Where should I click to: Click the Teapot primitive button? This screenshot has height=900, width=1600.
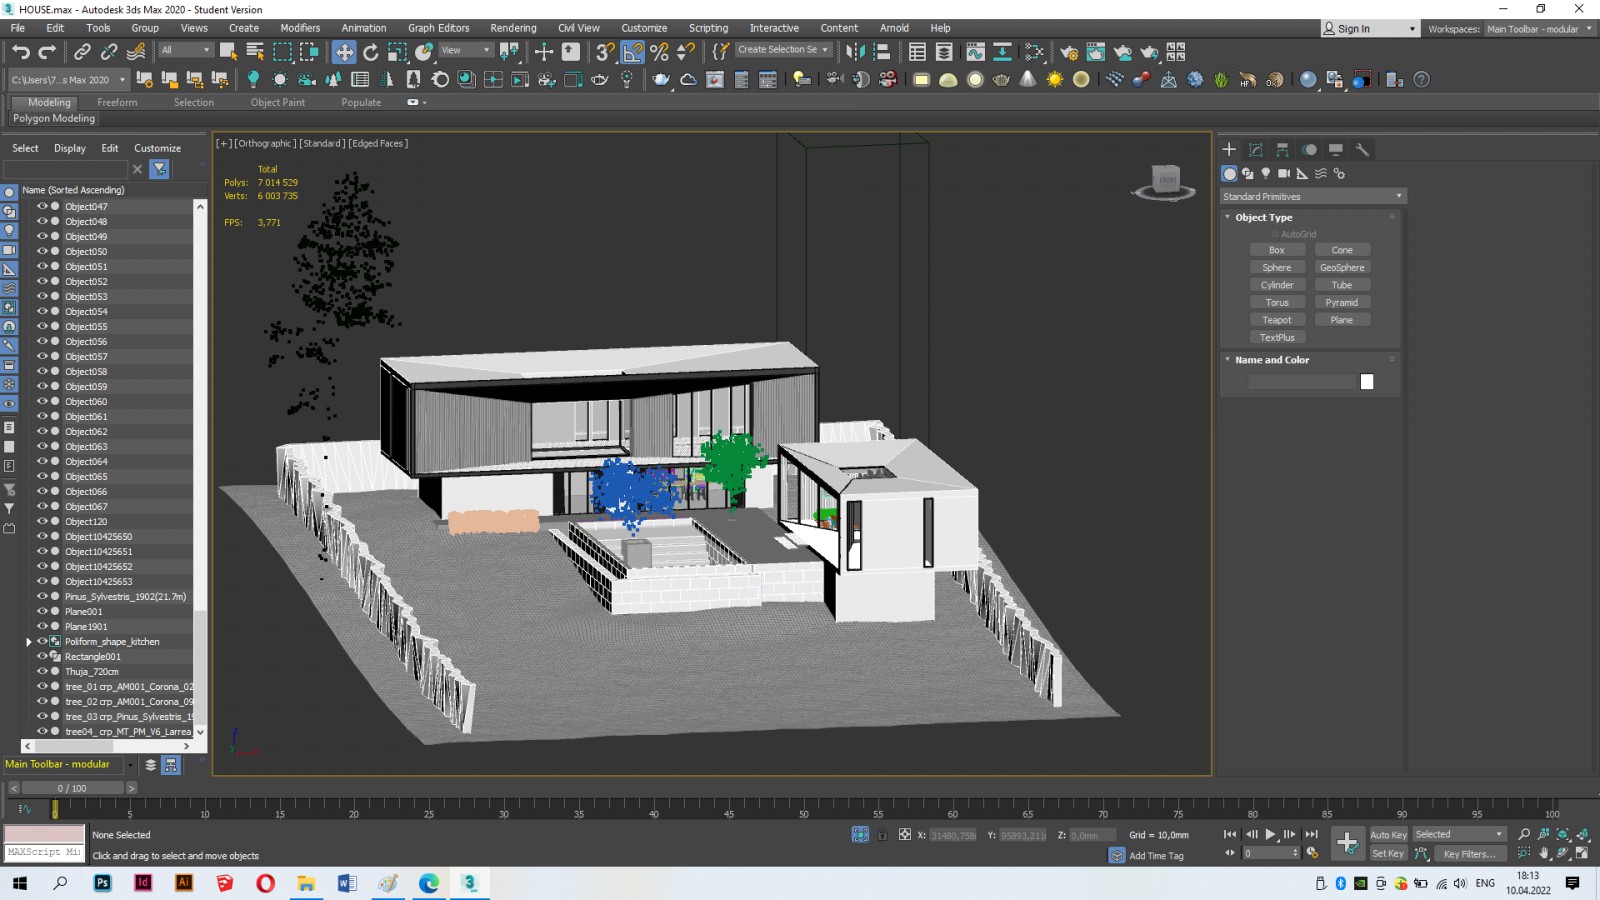pyautogui.click(x=1276, y=320)
